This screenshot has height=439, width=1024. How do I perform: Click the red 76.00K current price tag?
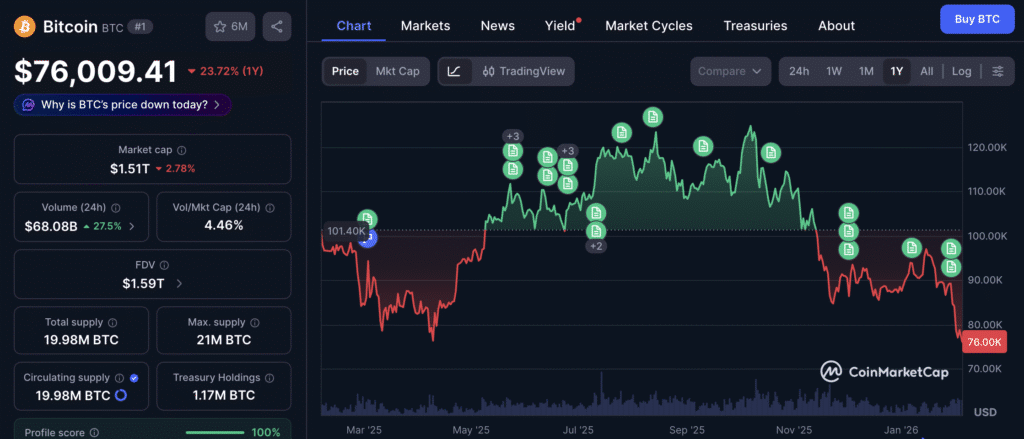tap(985, 342)
